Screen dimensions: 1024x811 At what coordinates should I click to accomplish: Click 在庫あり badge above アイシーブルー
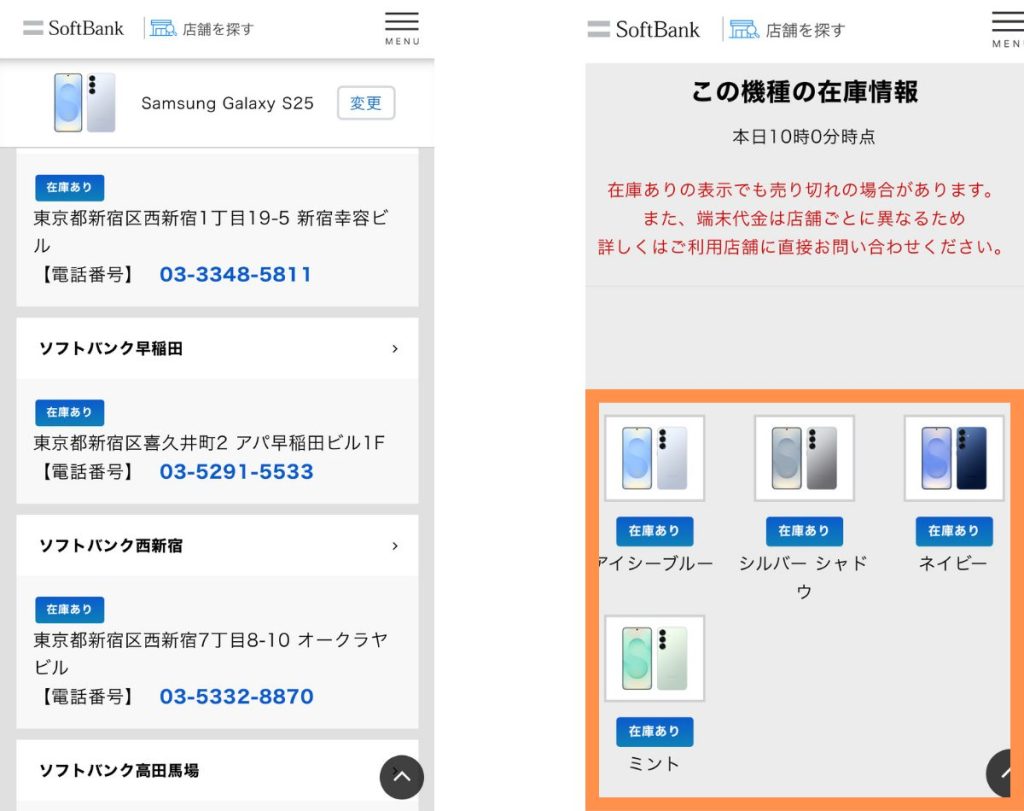[x=654, y=531]
